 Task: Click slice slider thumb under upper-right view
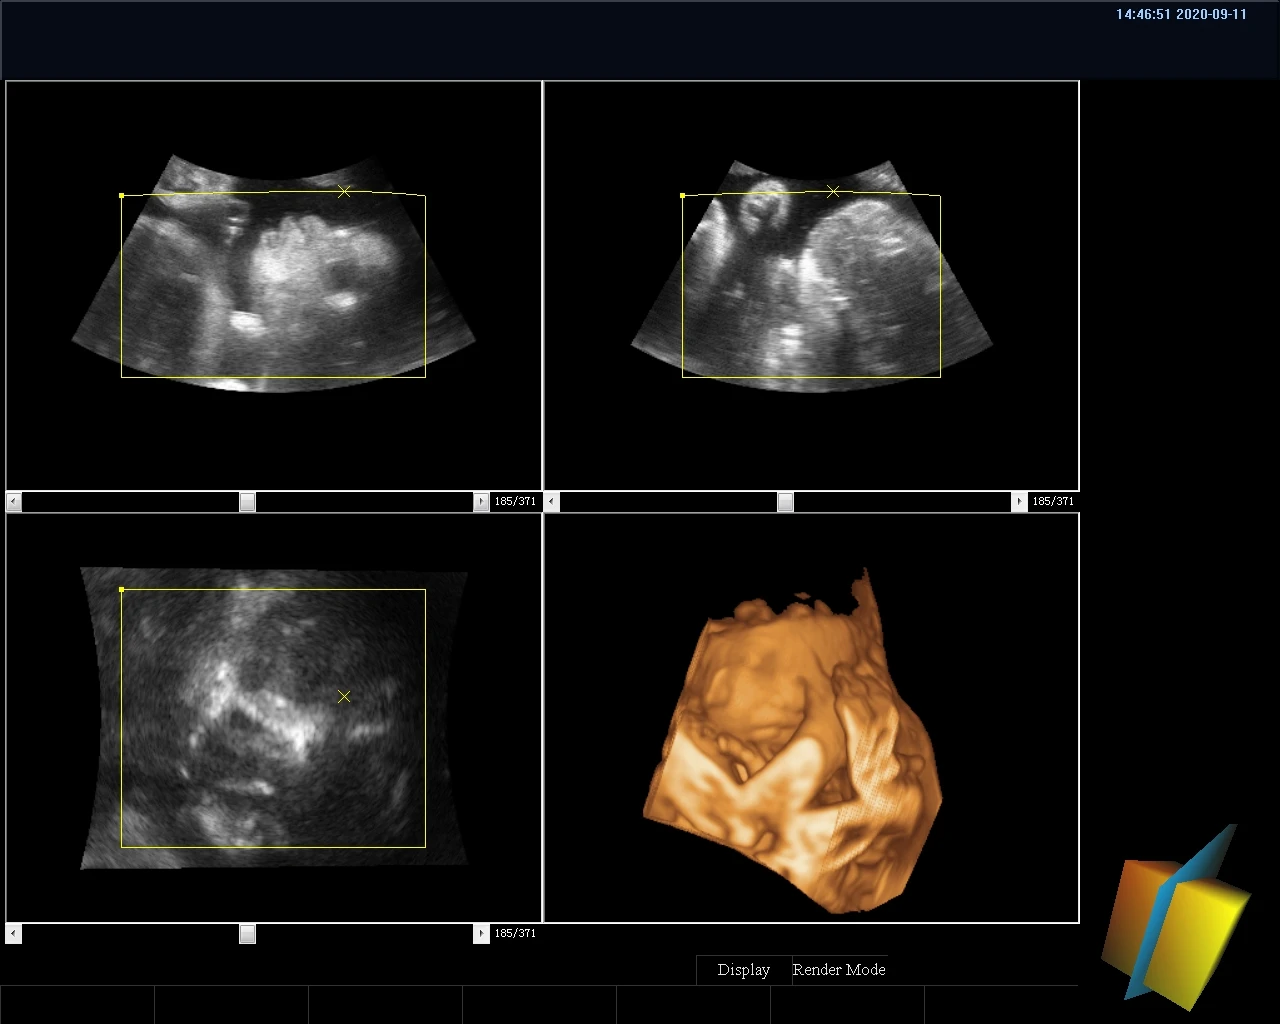[x=785, y=502]
